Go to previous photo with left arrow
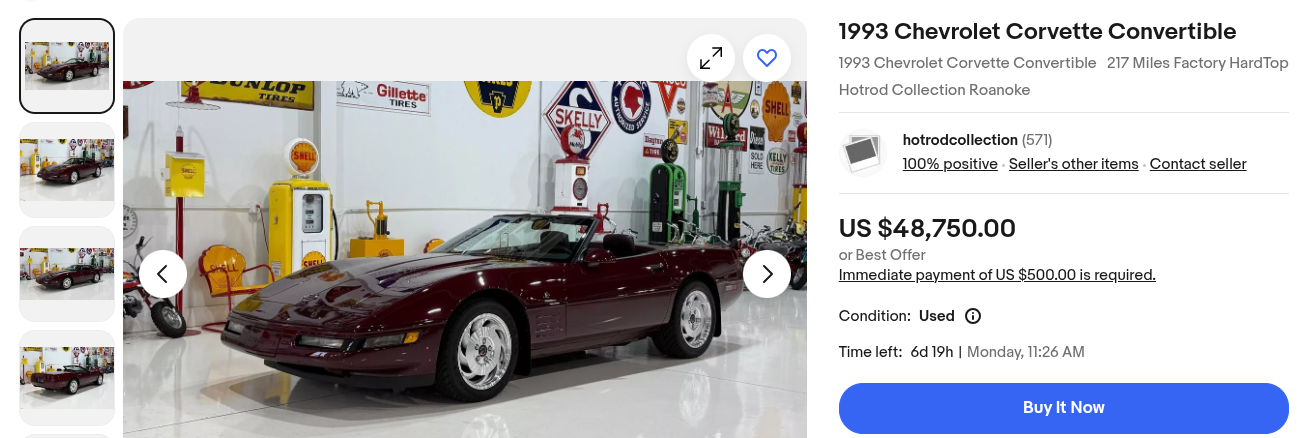Screen dimensions: 1307x438 tap(163, 274)
